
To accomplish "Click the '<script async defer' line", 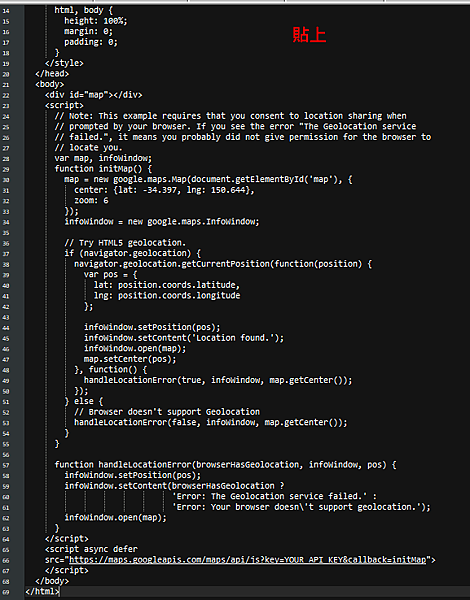I will [x=91, y=549].
